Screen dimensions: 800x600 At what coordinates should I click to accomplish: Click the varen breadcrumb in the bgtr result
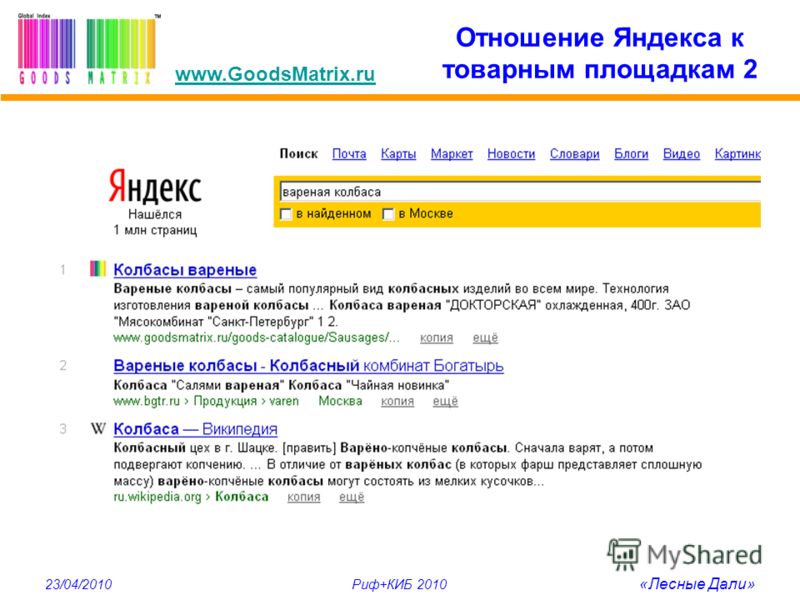[x=284, y=401]
